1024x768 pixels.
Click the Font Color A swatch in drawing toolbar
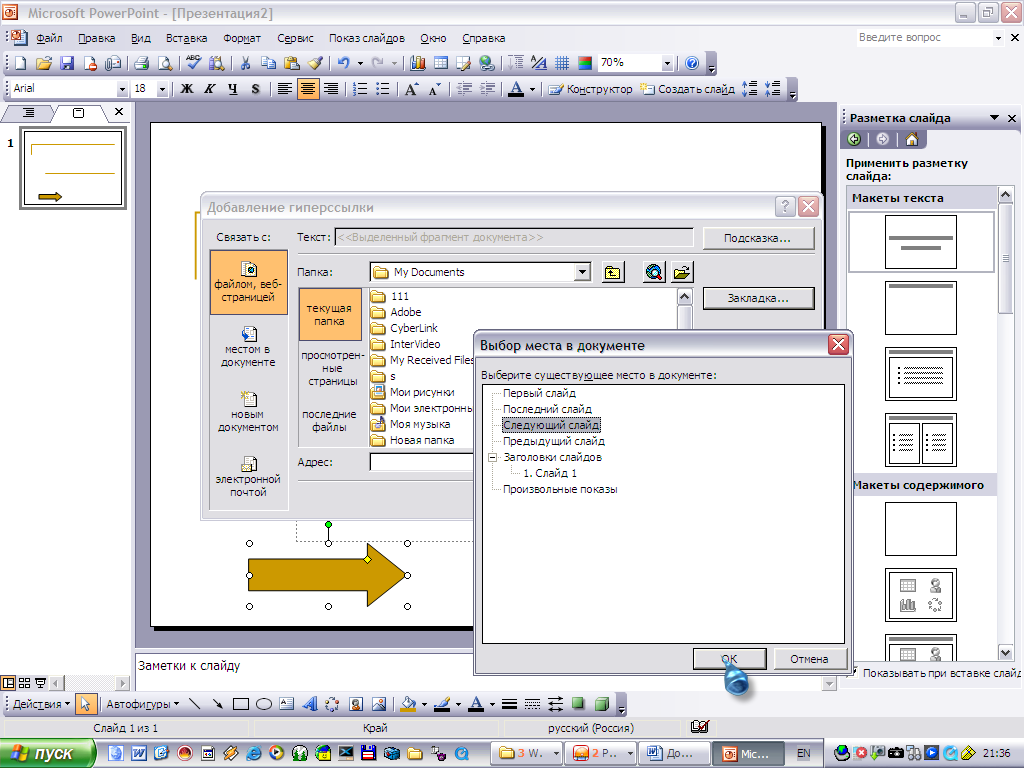click(476, 704)
